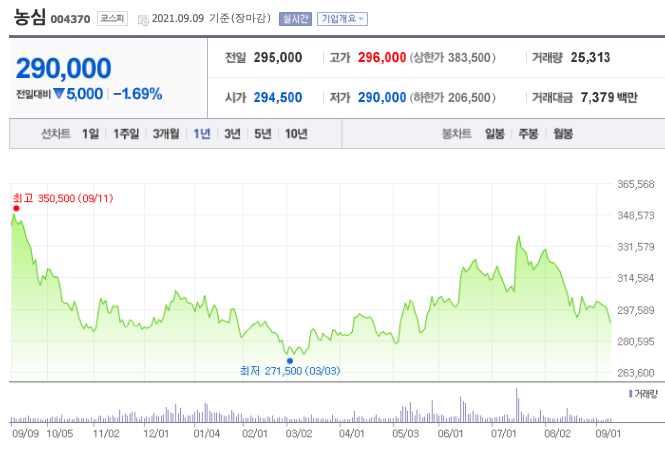The image size is (665, 457).
Task: Click the 365,568 price axis label
Action: coord(635,184)
